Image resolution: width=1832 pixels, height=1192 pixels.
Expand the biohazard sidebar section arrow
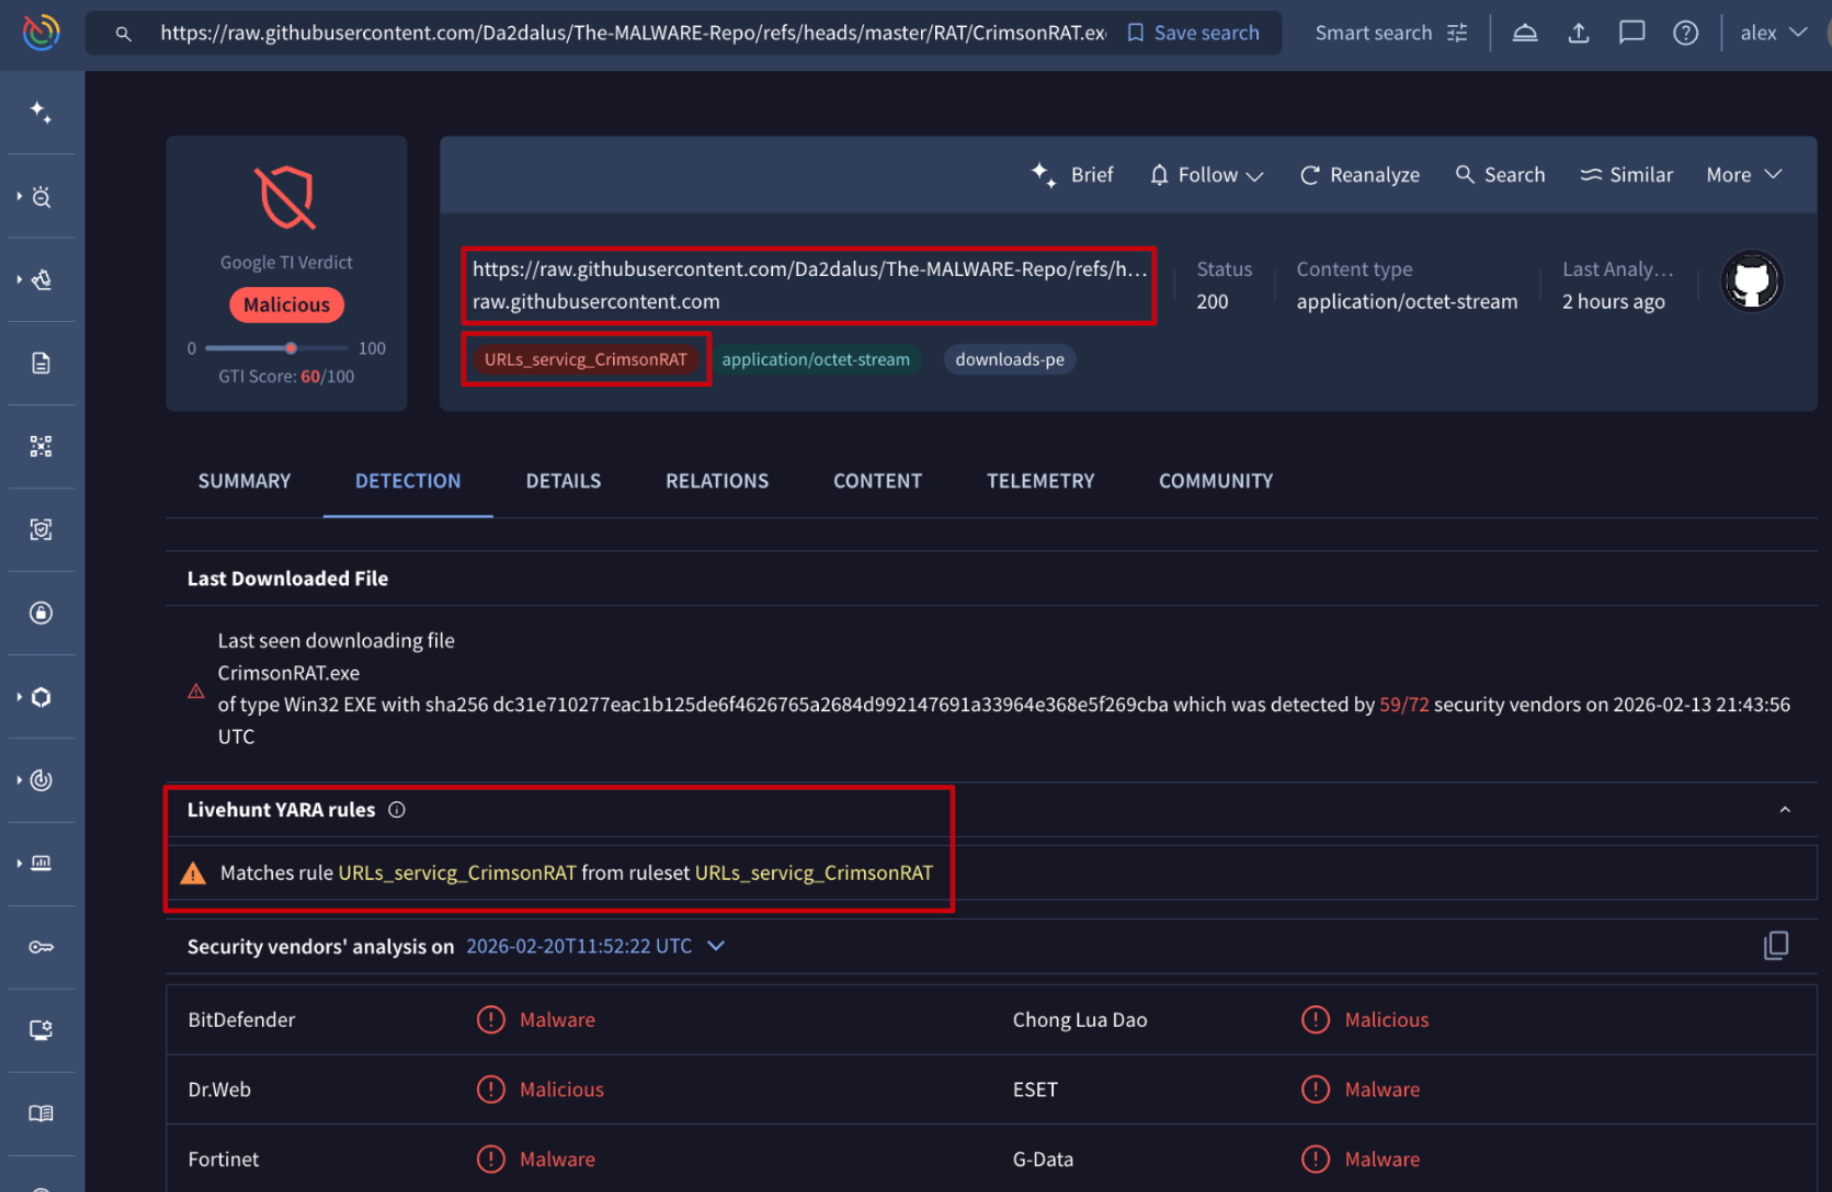click(19, 279)
